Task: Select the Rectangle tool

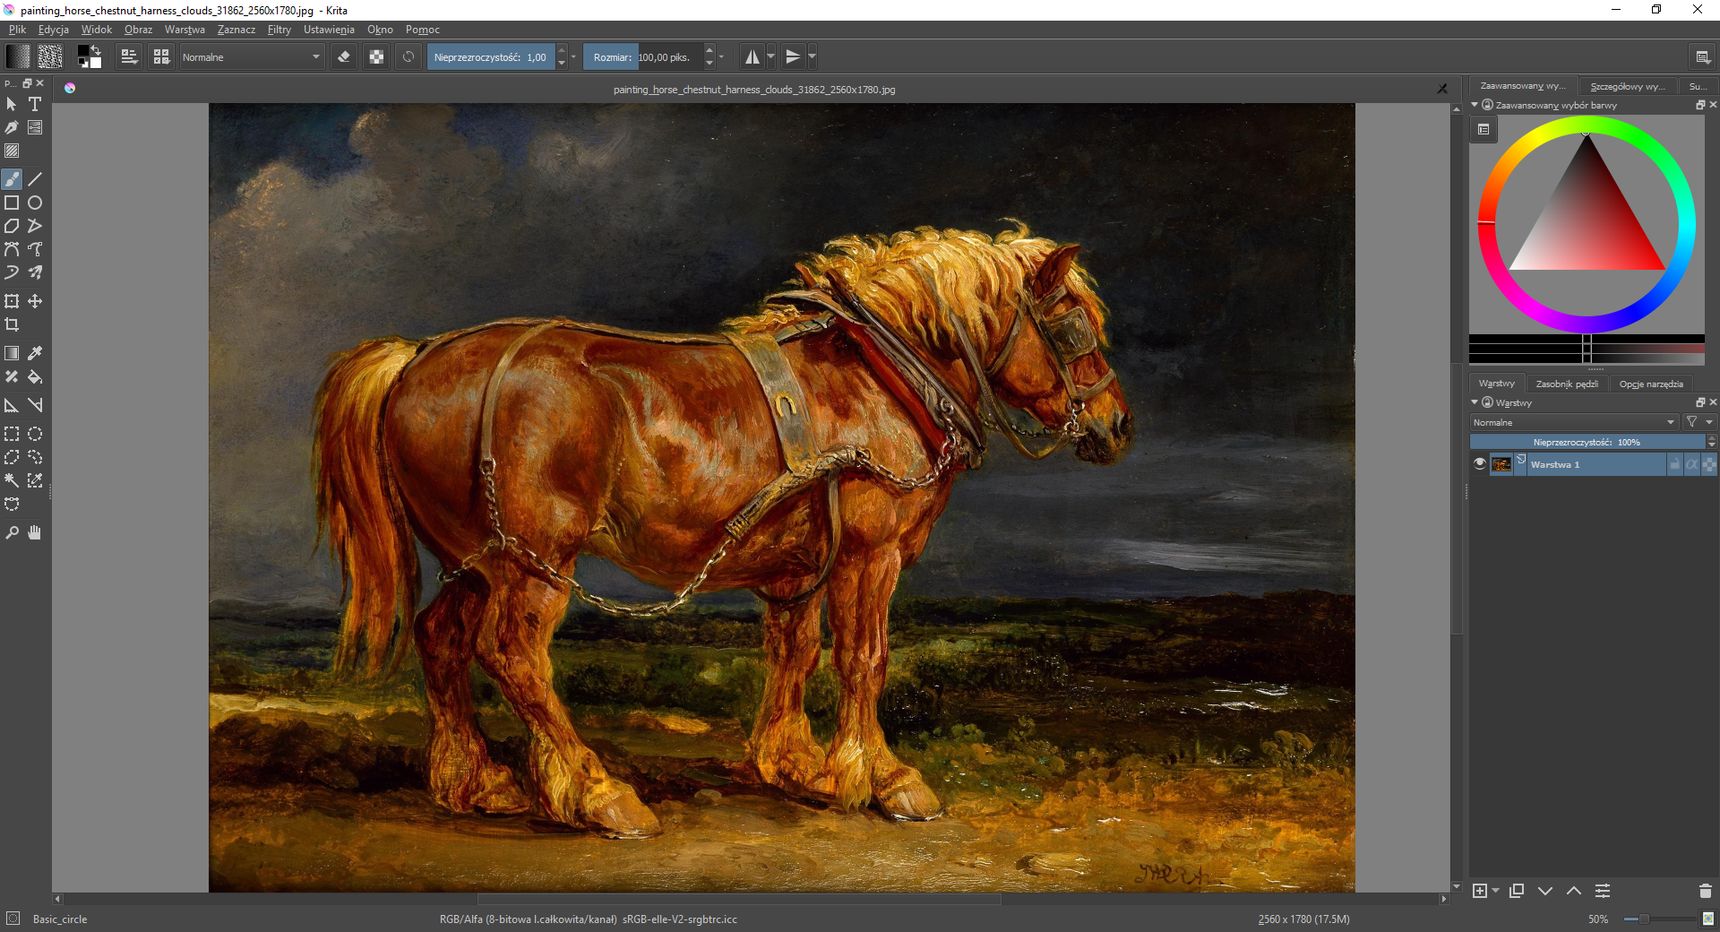Action: click(12, 203)
